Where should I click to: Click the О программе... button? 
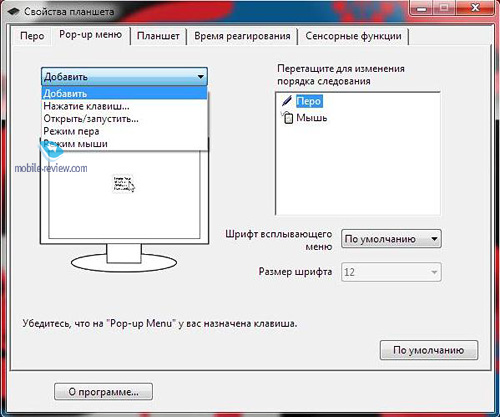click(x=103, y=392)
